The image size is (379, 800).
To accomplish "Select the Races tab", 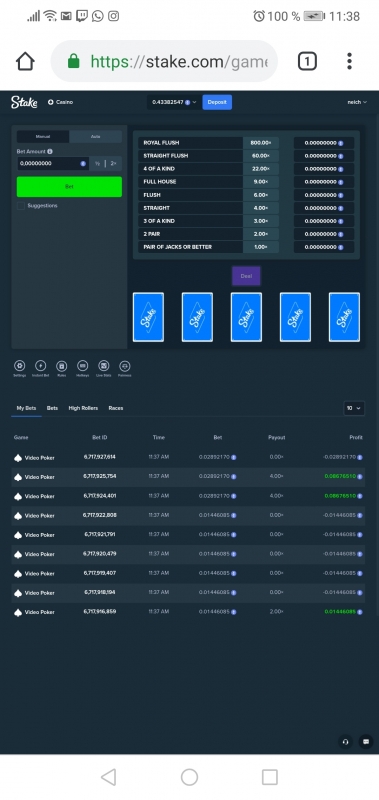I will pyautogui.click(x=116, y=408).
